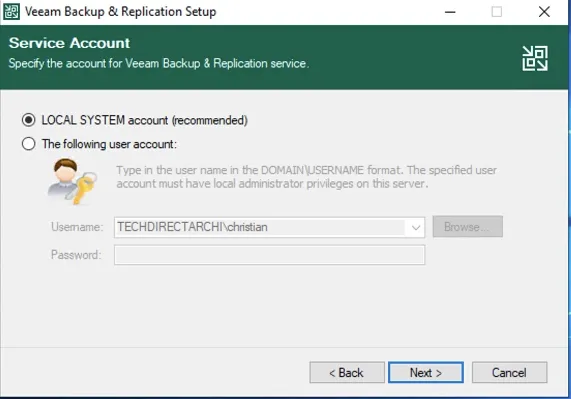Proceed with the Next button

click(426, 372)
